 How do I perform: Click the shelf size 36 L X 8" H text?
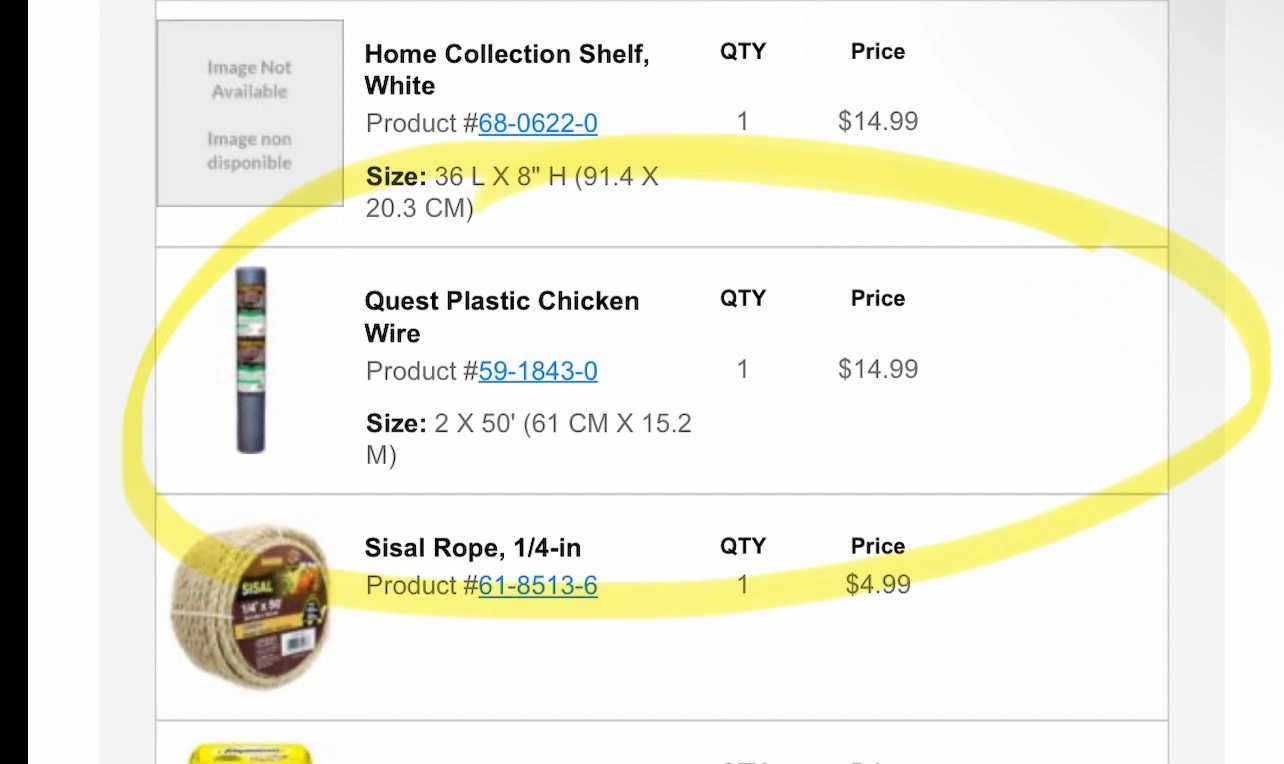(512, 193)
